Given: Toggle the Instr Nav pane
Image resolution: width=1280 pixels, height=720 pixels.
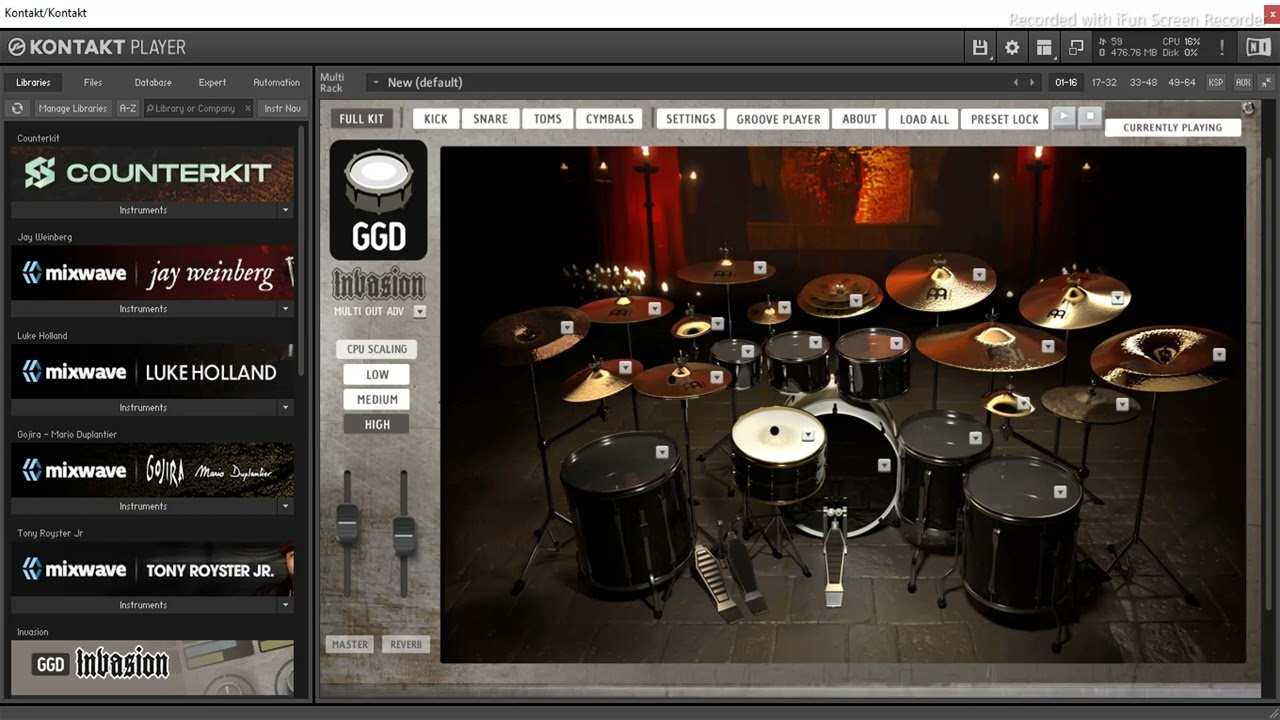Looking at the screenshot, I should 281,108.
